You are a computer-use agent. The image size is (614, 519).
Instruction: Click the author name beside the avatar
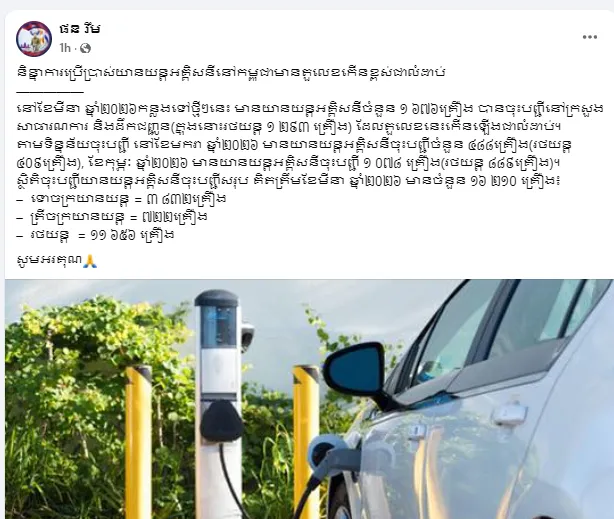[80, 29]
